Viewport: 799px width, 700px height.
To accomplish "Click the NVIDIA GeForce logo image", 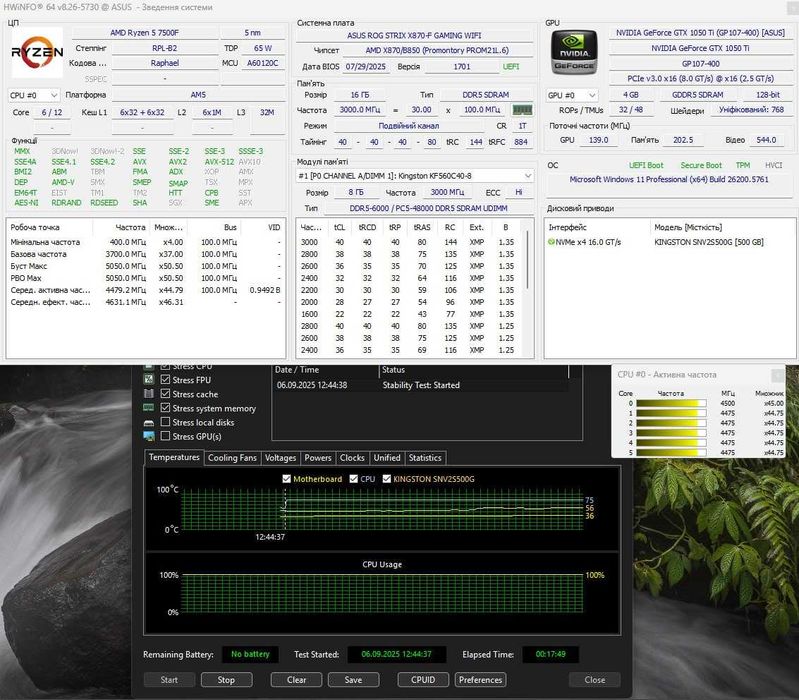I will pyautogui.click(x=574, y=52).
